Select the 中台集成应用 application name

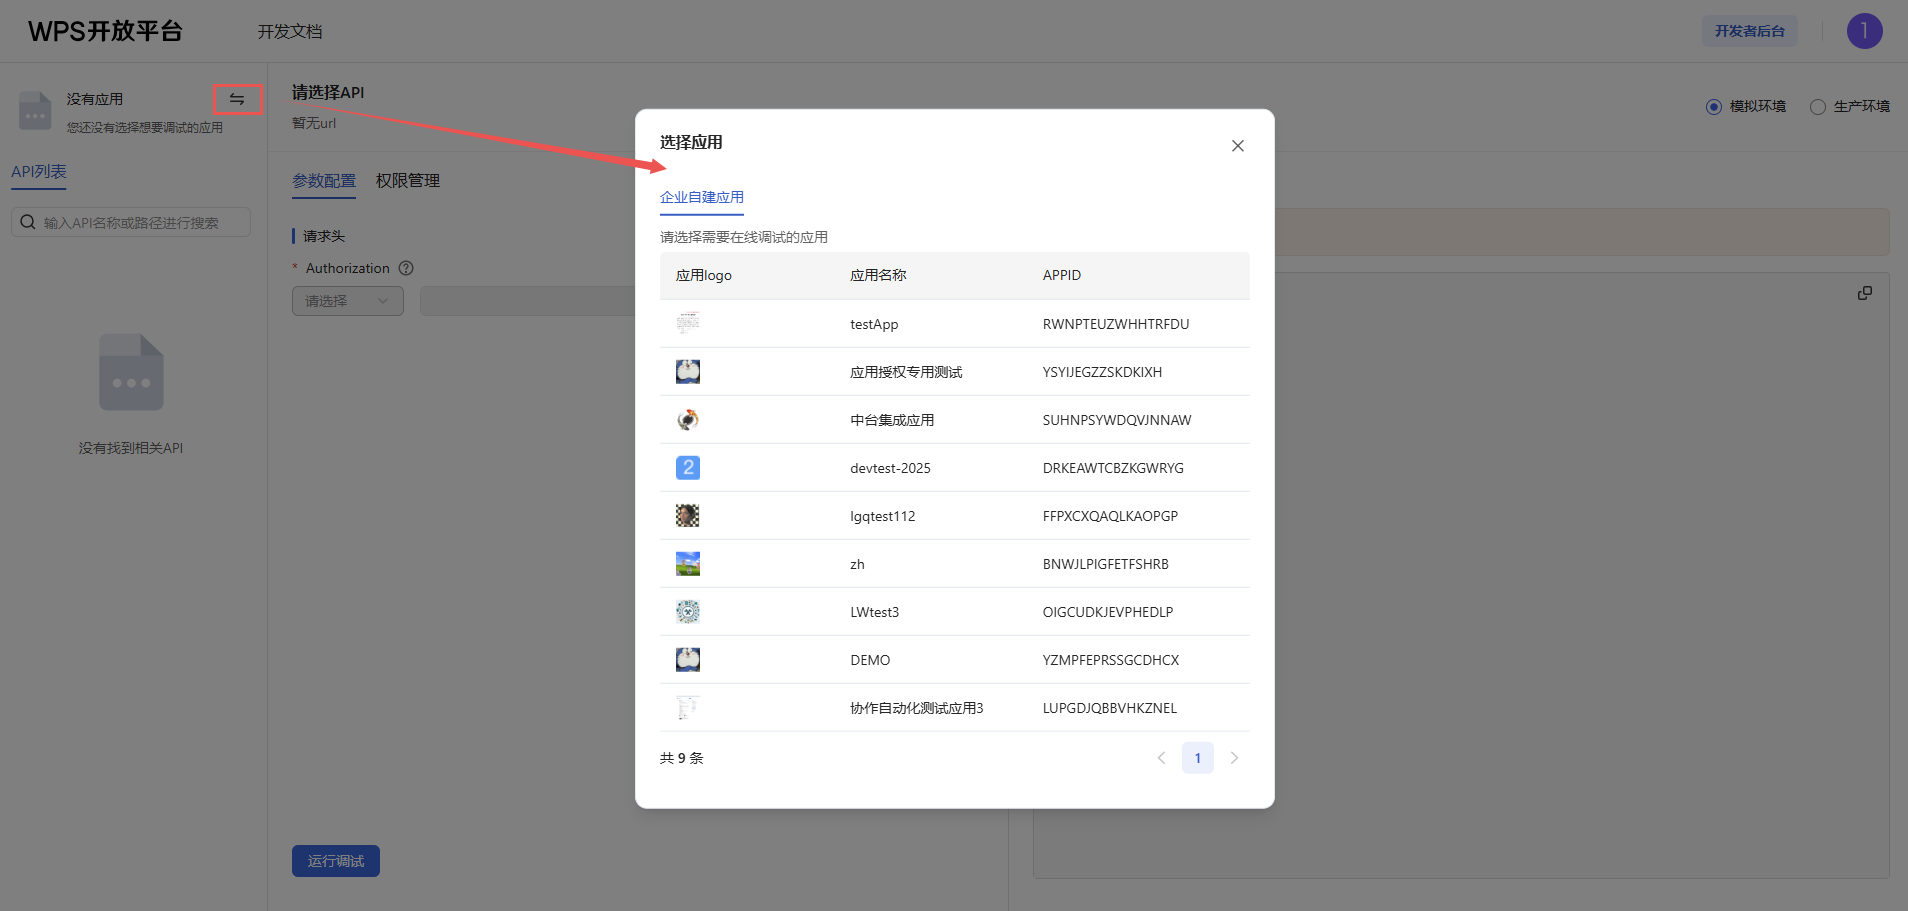coord(892,420)
